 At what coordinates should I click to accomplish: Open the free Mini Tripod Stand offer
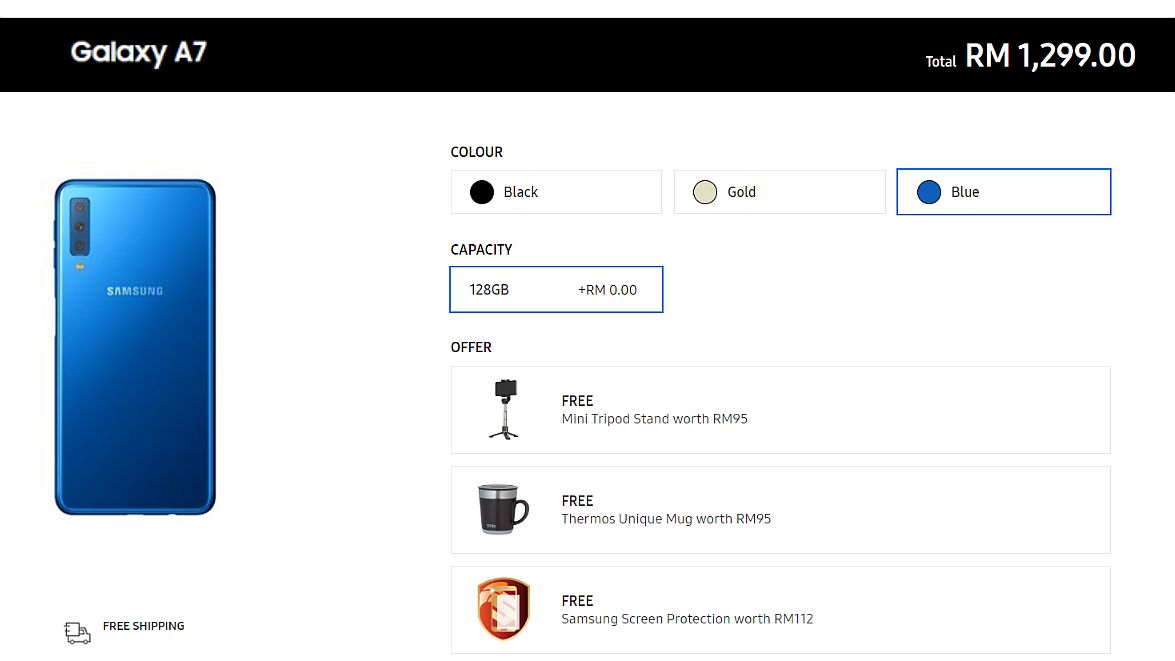click(x=780, y=410)
